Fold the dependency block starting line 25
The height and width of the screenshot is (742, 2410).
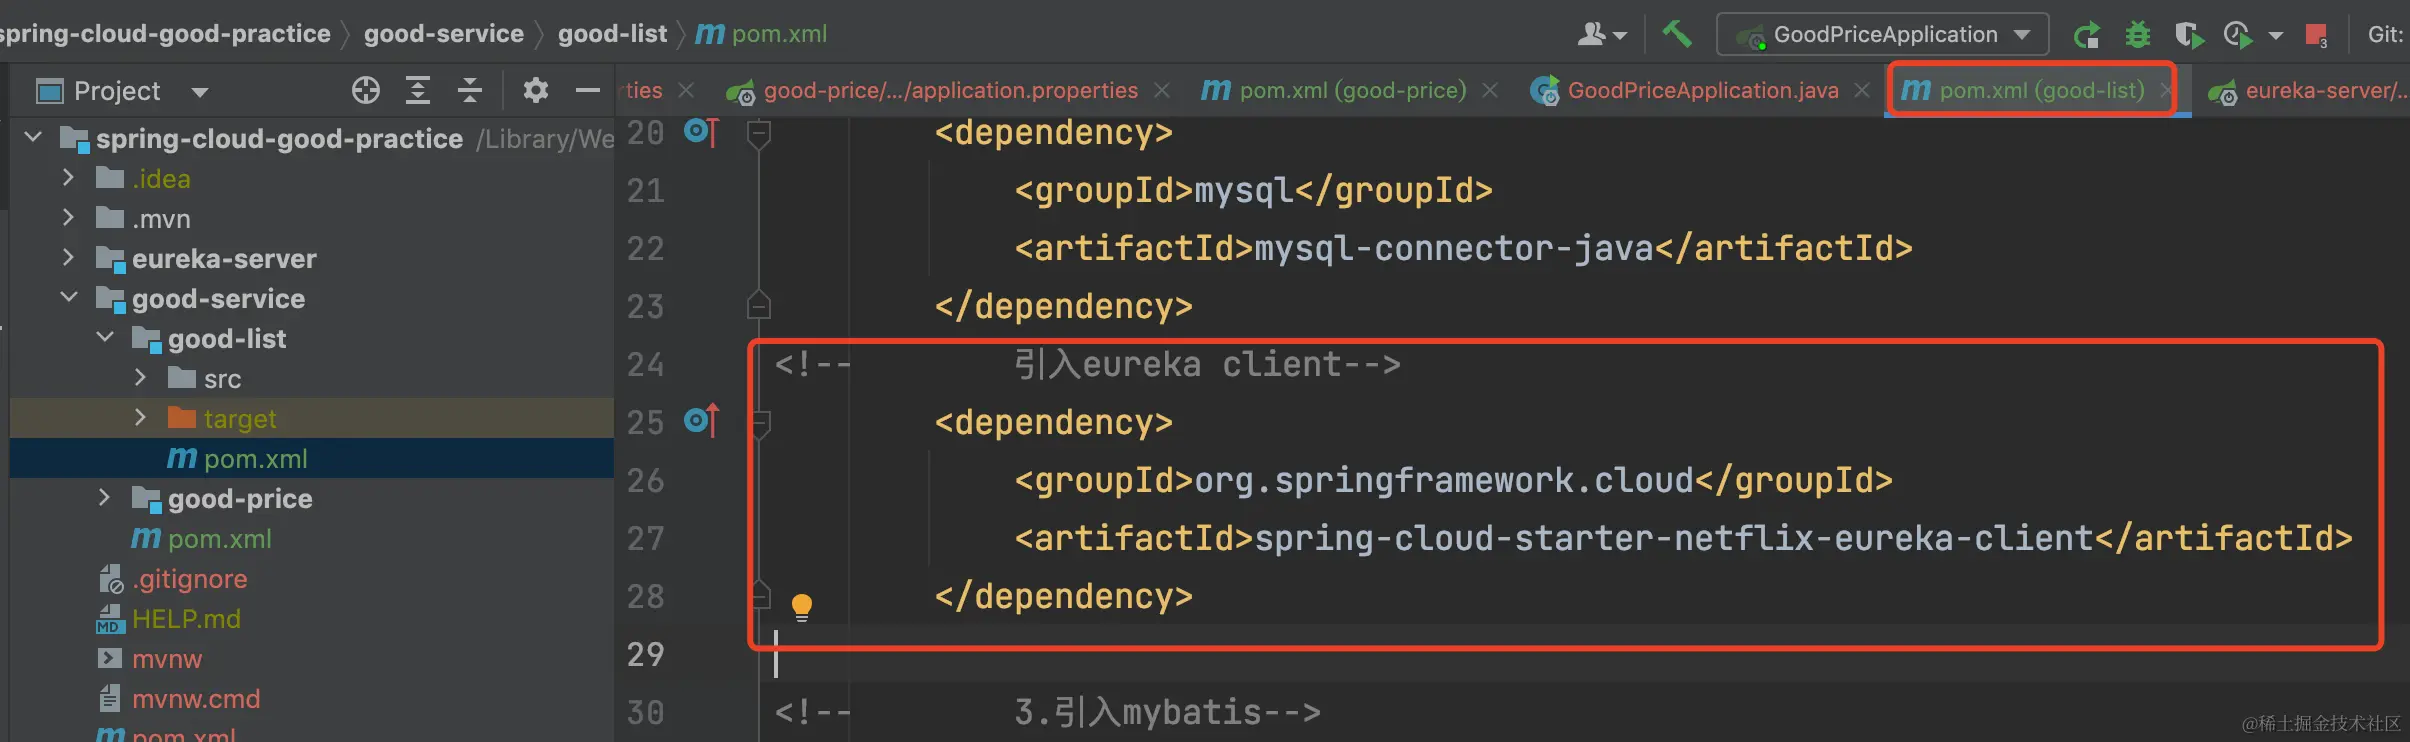(x=759, y=423)
